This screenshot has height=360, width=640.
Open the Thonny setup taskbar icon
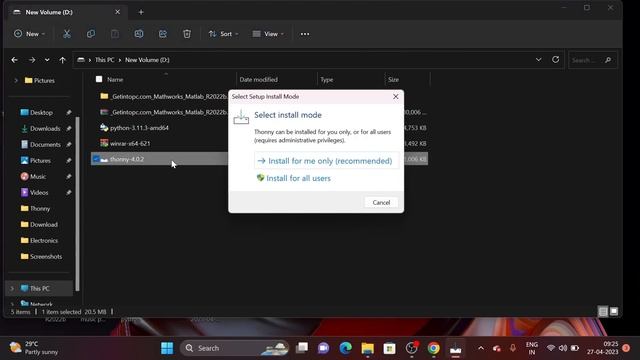[x=456, y=348]
